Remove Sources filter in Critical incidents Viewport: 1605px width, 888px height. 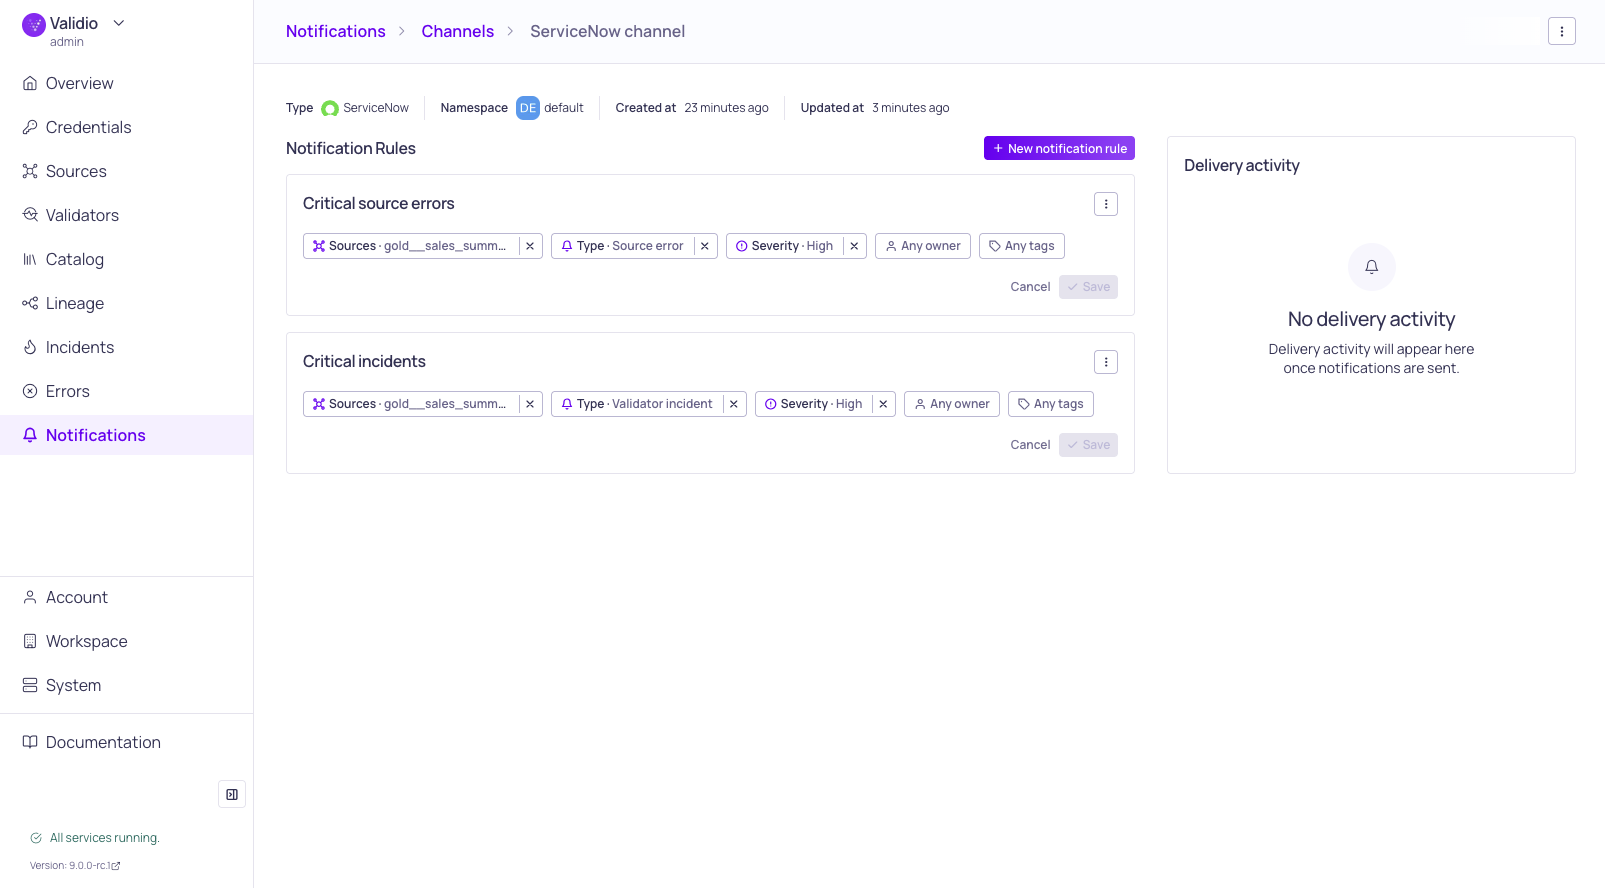pos(530,404)
